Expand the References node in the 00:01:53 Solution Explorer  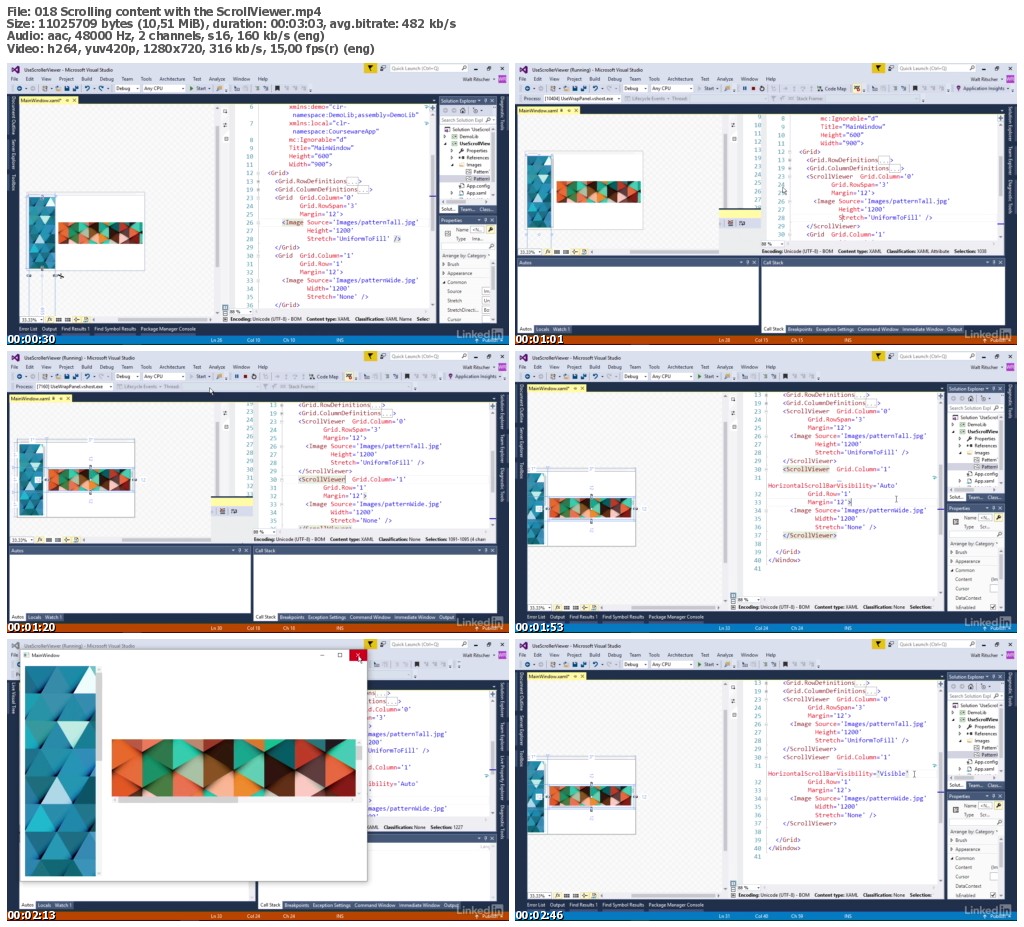[960, 446]
